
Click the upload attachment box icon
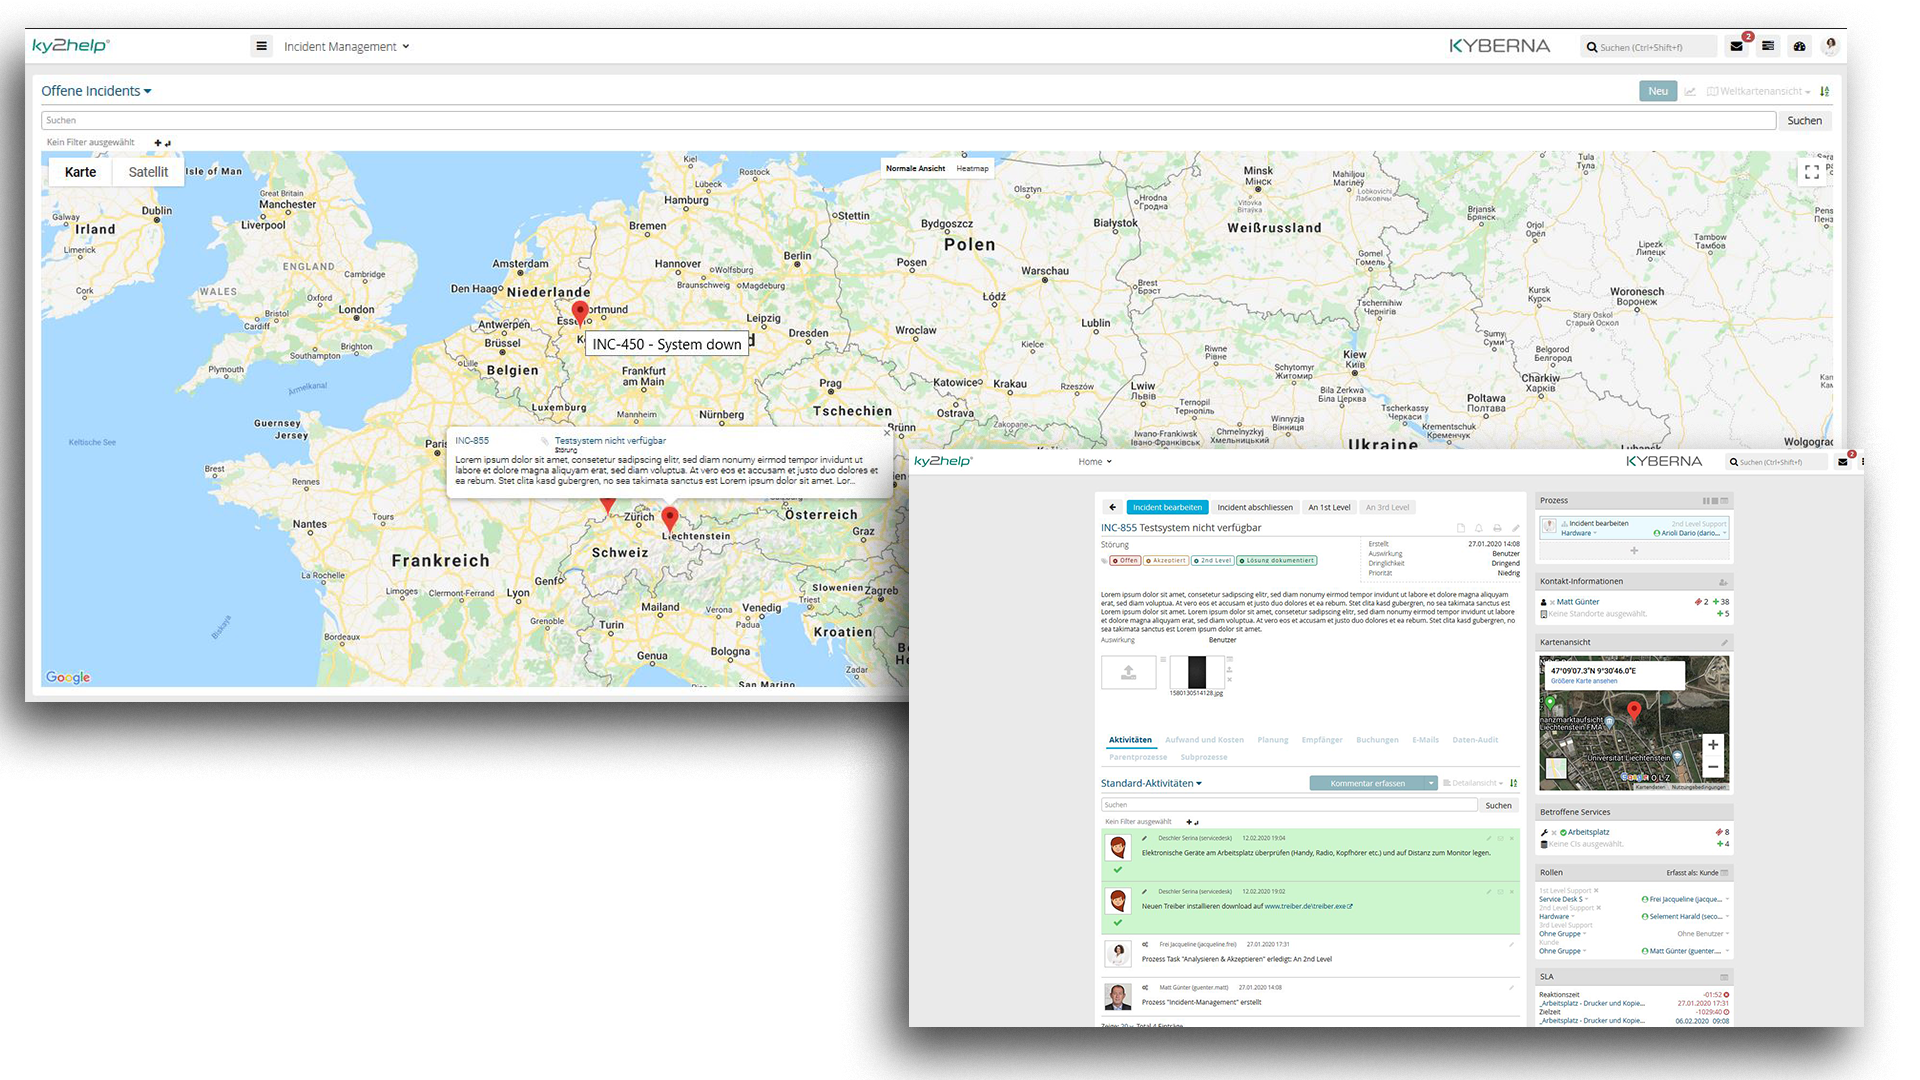tap(1128, 672)
